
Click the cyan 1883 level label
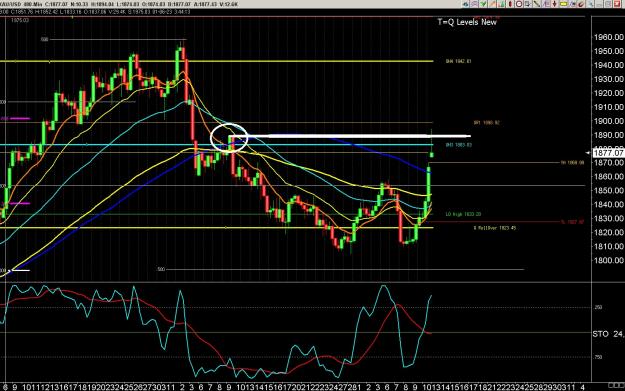pos(458,145)
